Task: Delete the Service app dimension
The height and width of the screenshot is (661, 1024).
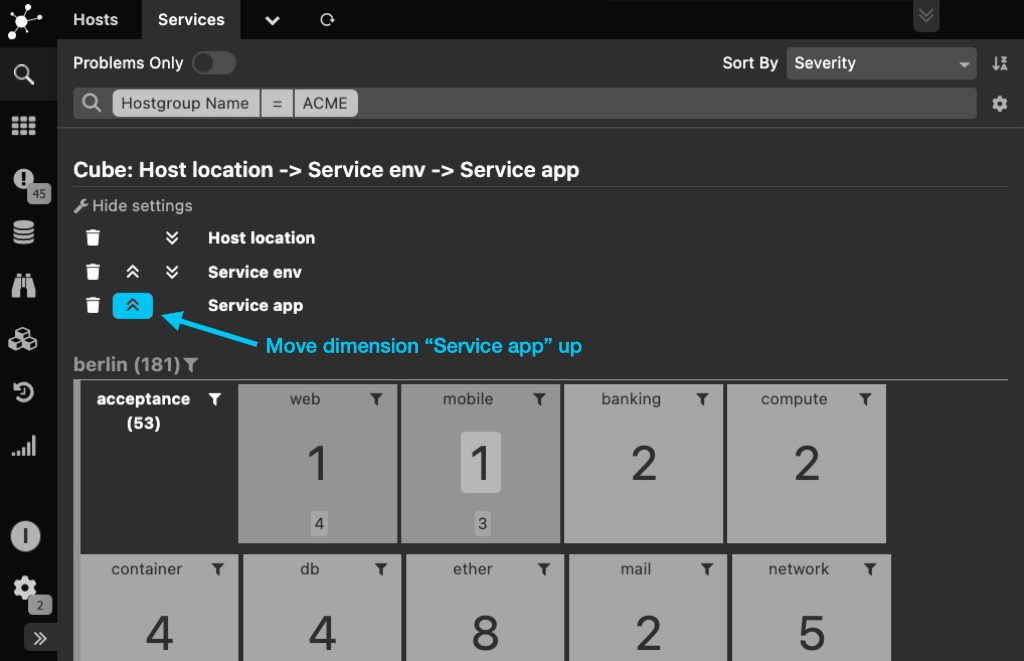Action: pyautogui.click(x=93, y=305)
